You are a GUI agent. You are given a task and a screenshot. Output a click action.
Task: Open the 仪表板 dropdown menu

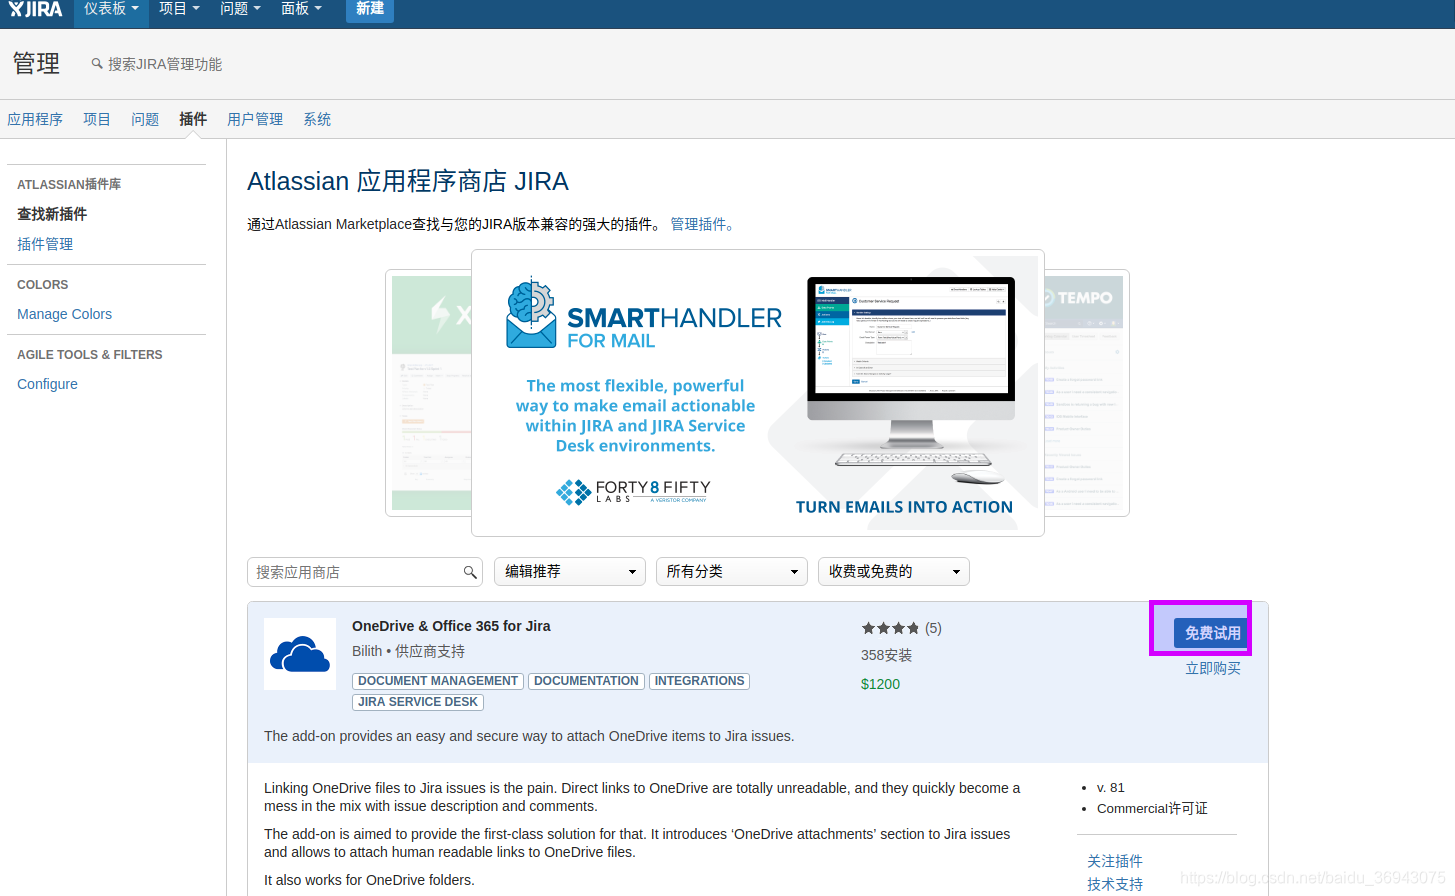[x=111, y=9]
